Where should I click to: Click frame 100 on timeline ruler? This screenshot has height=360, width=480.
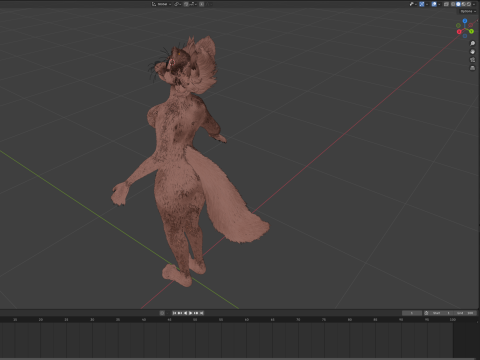[x=452, y=320]
